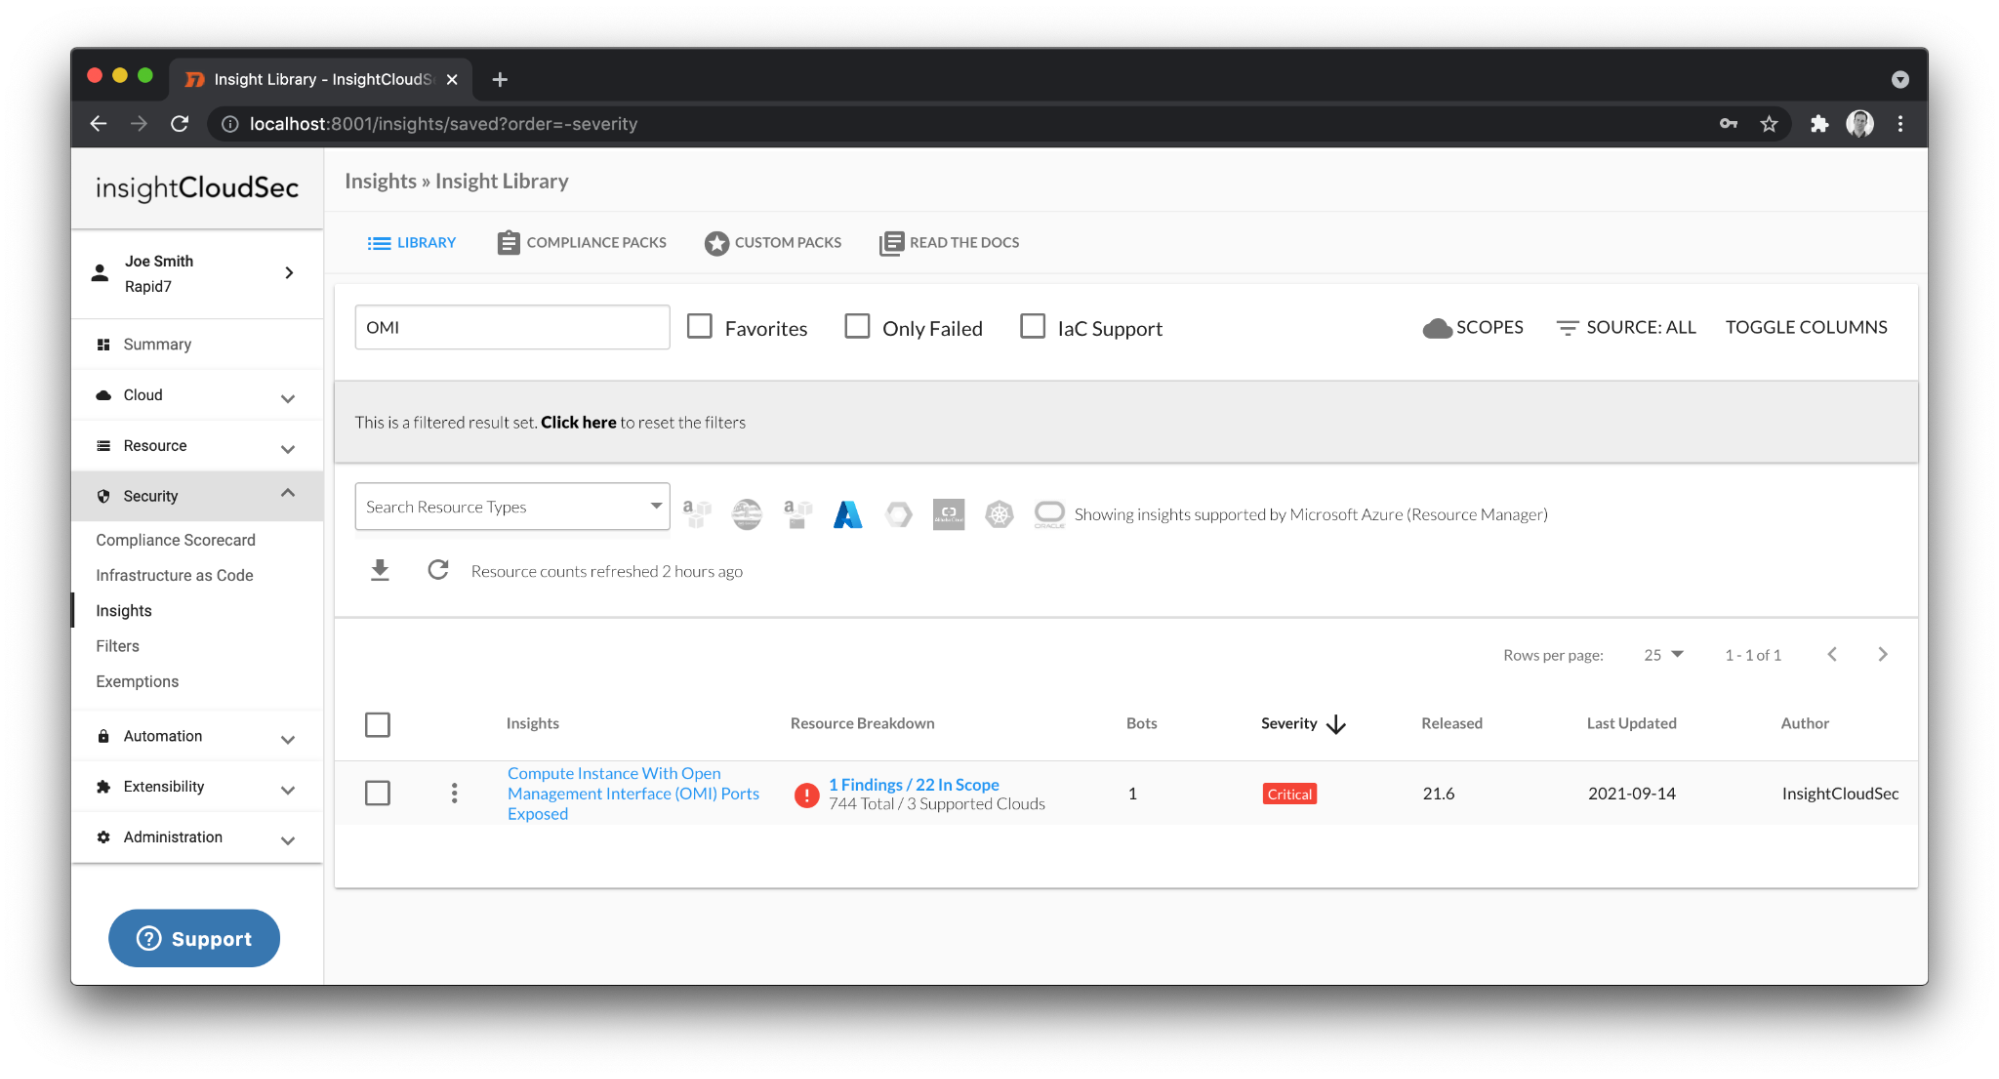Click the Oracle cloud filter icon
This screenshot has height=1079, width=1999.
1048,514
